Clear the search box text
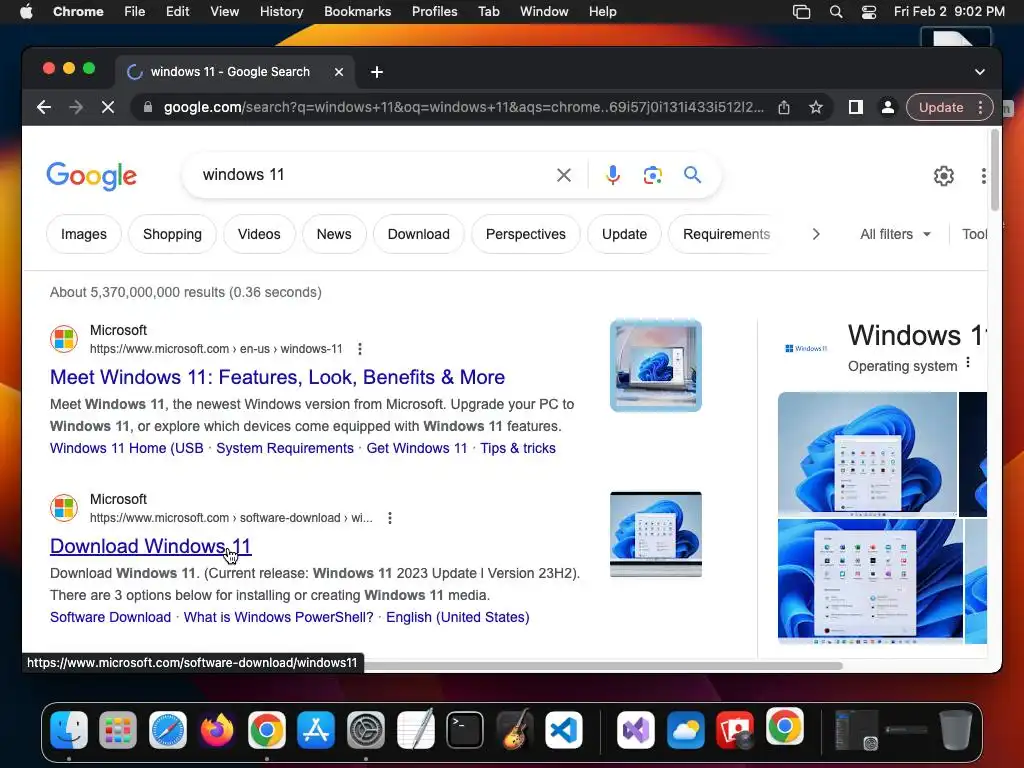Image resolution: width=1024 pixels, height=768 pixels. (564, 175)
